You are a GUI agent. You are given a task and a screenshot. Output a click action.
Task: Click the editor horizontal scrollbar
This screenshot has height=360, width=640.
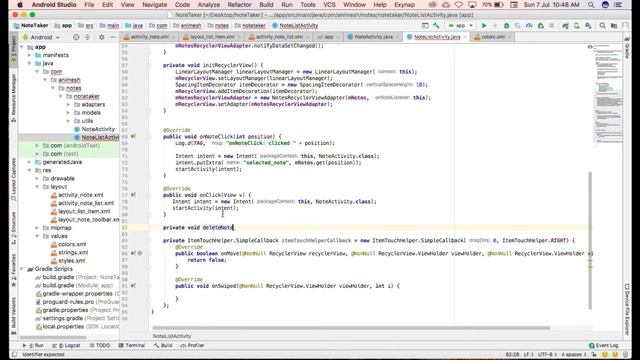351,328
